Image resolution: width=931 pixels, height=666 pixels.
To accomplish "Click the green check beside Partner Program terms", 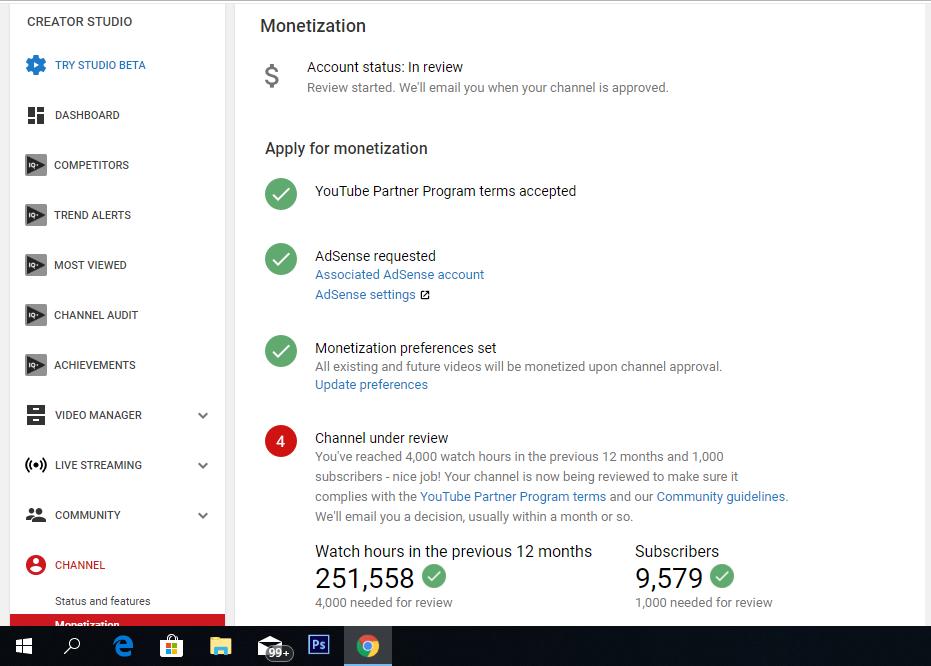I will coord(281,194).
